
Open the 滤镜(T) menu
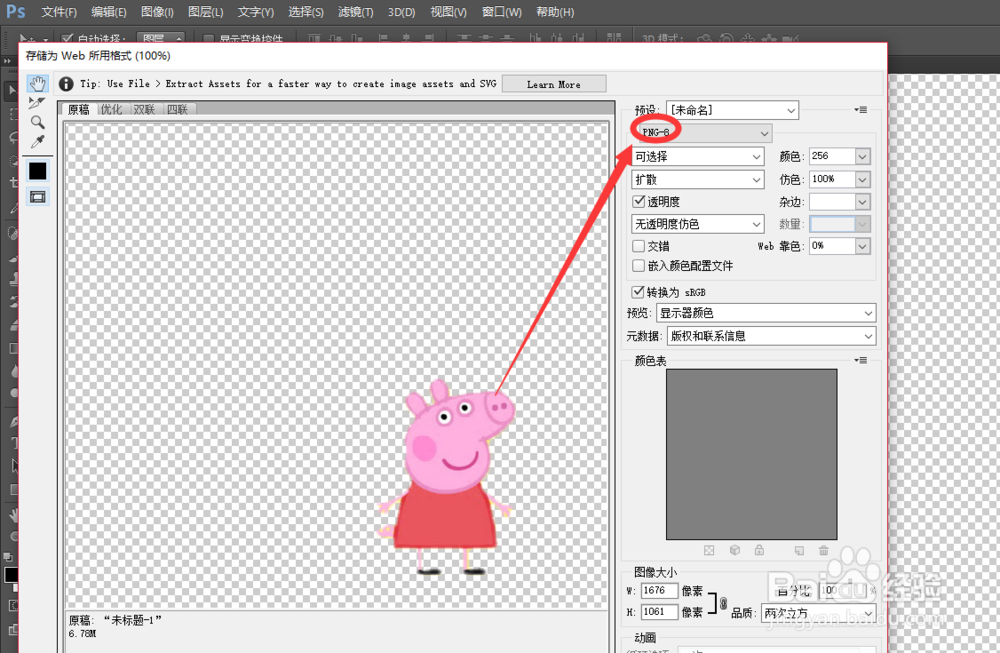coord(355,12)
